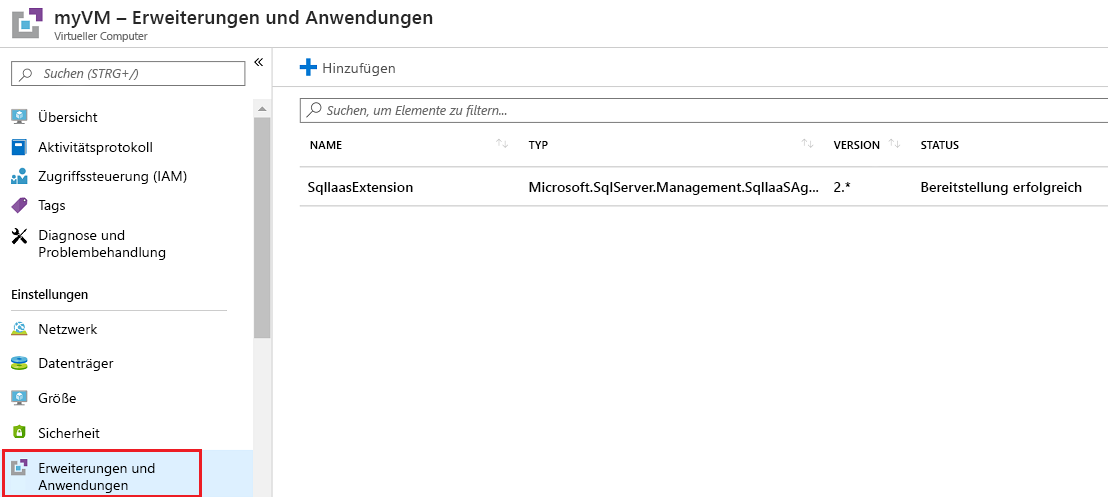The height and width of the screenshot is (497, 1108).
Task: Select Erweiterungen und Anwendungen in sidebar
Action: pyautogui.click(x=102, y=472)
